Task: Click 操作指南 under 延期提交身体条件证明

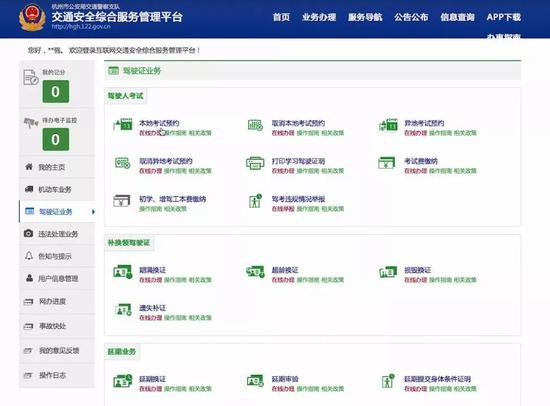Action: 440,389
